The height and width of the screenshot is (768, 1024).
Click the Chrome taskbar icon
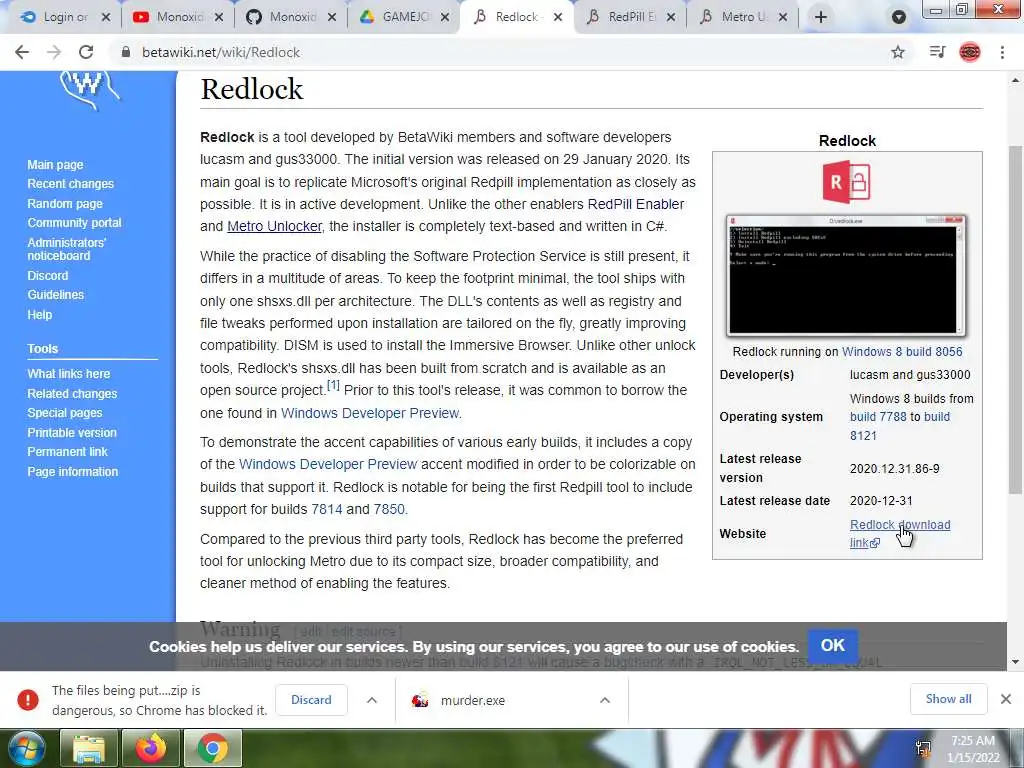(213, 748)
